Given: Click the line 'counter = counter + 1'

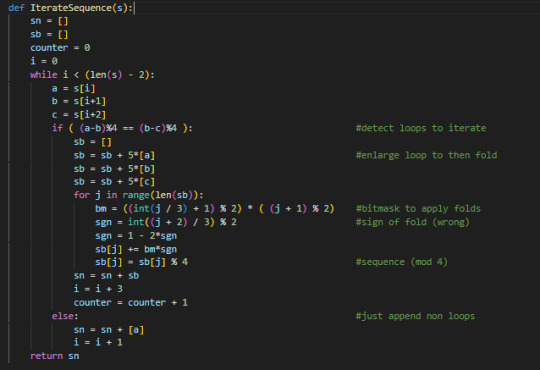Looking at the screenshot, I should [x=130, y=302].
